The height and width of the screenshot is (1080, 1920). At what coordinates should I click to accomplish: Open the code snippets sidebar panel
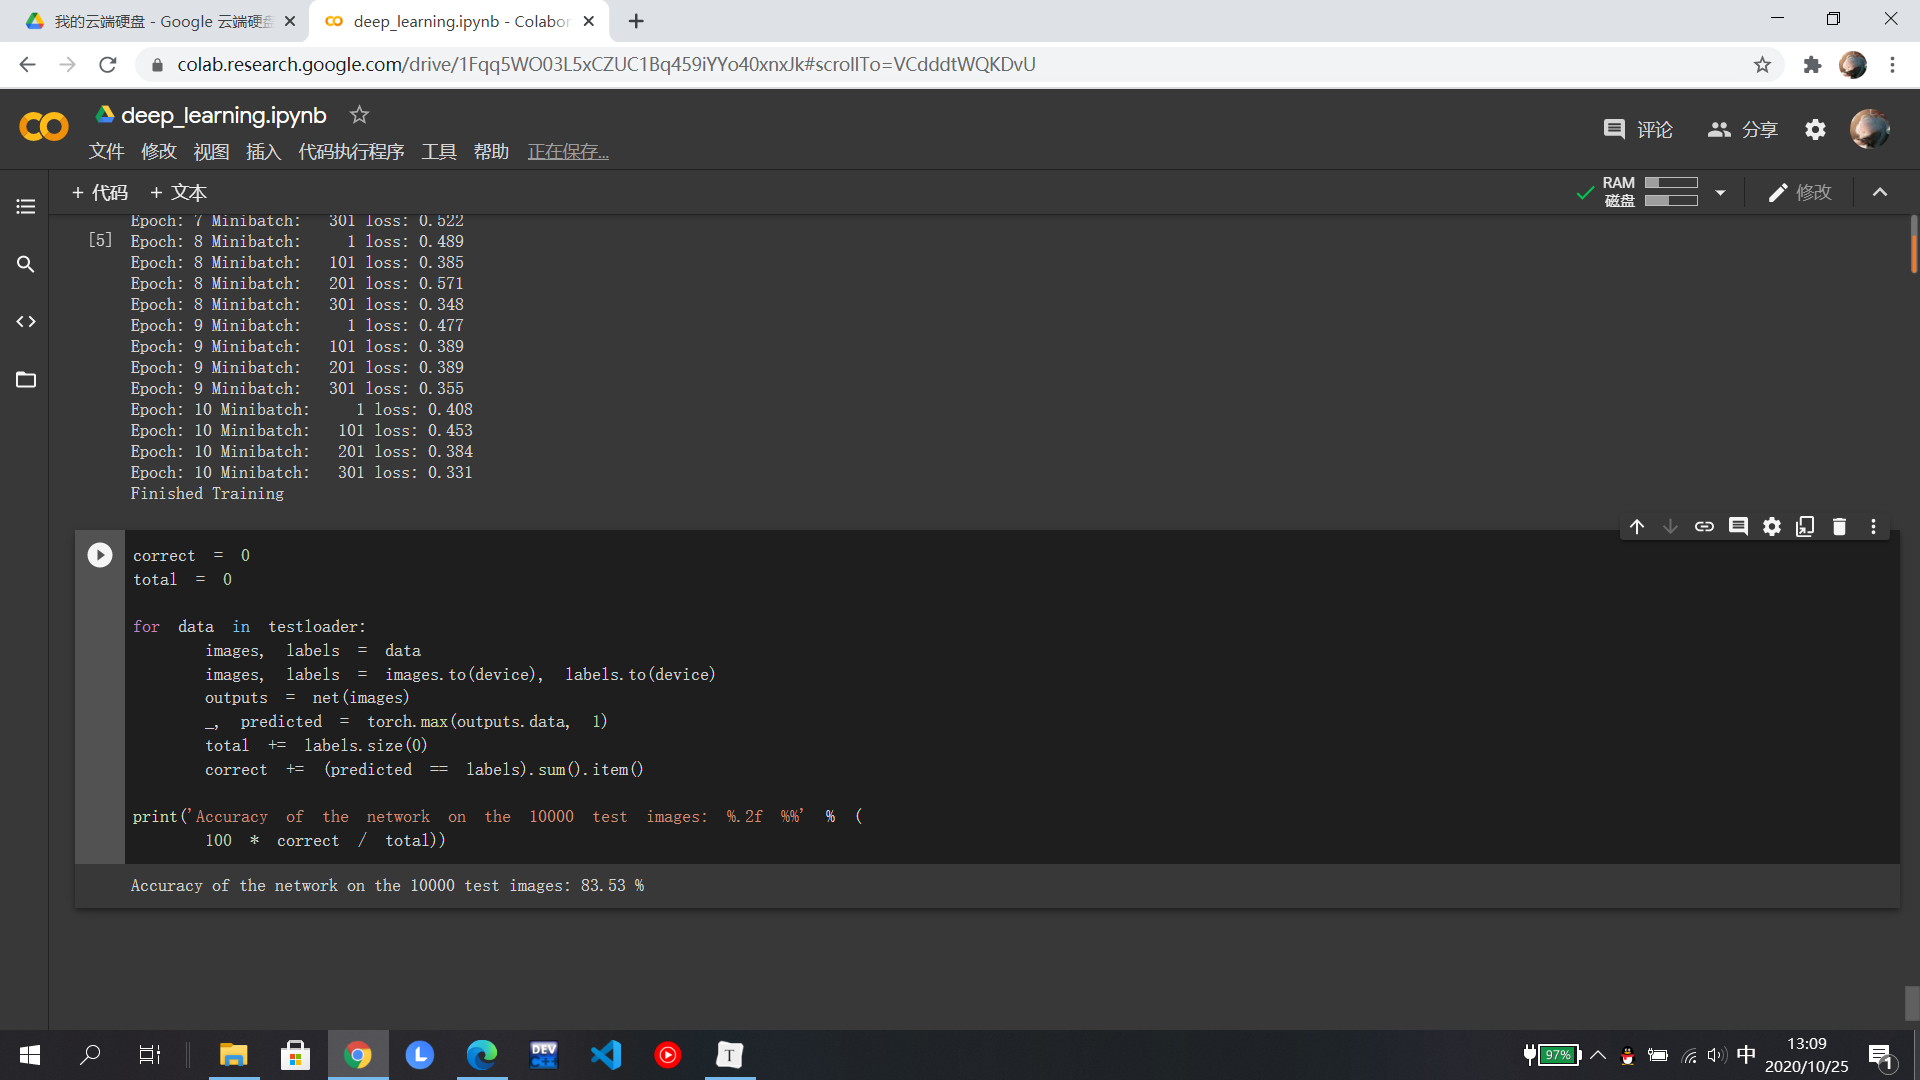tap(26, 322)
